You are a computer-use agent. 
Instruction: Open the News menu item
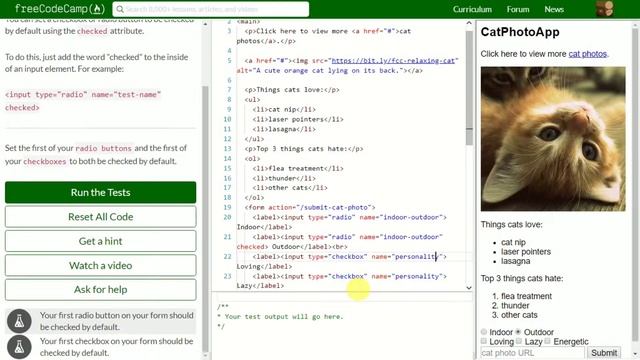(x=554, y=9)
